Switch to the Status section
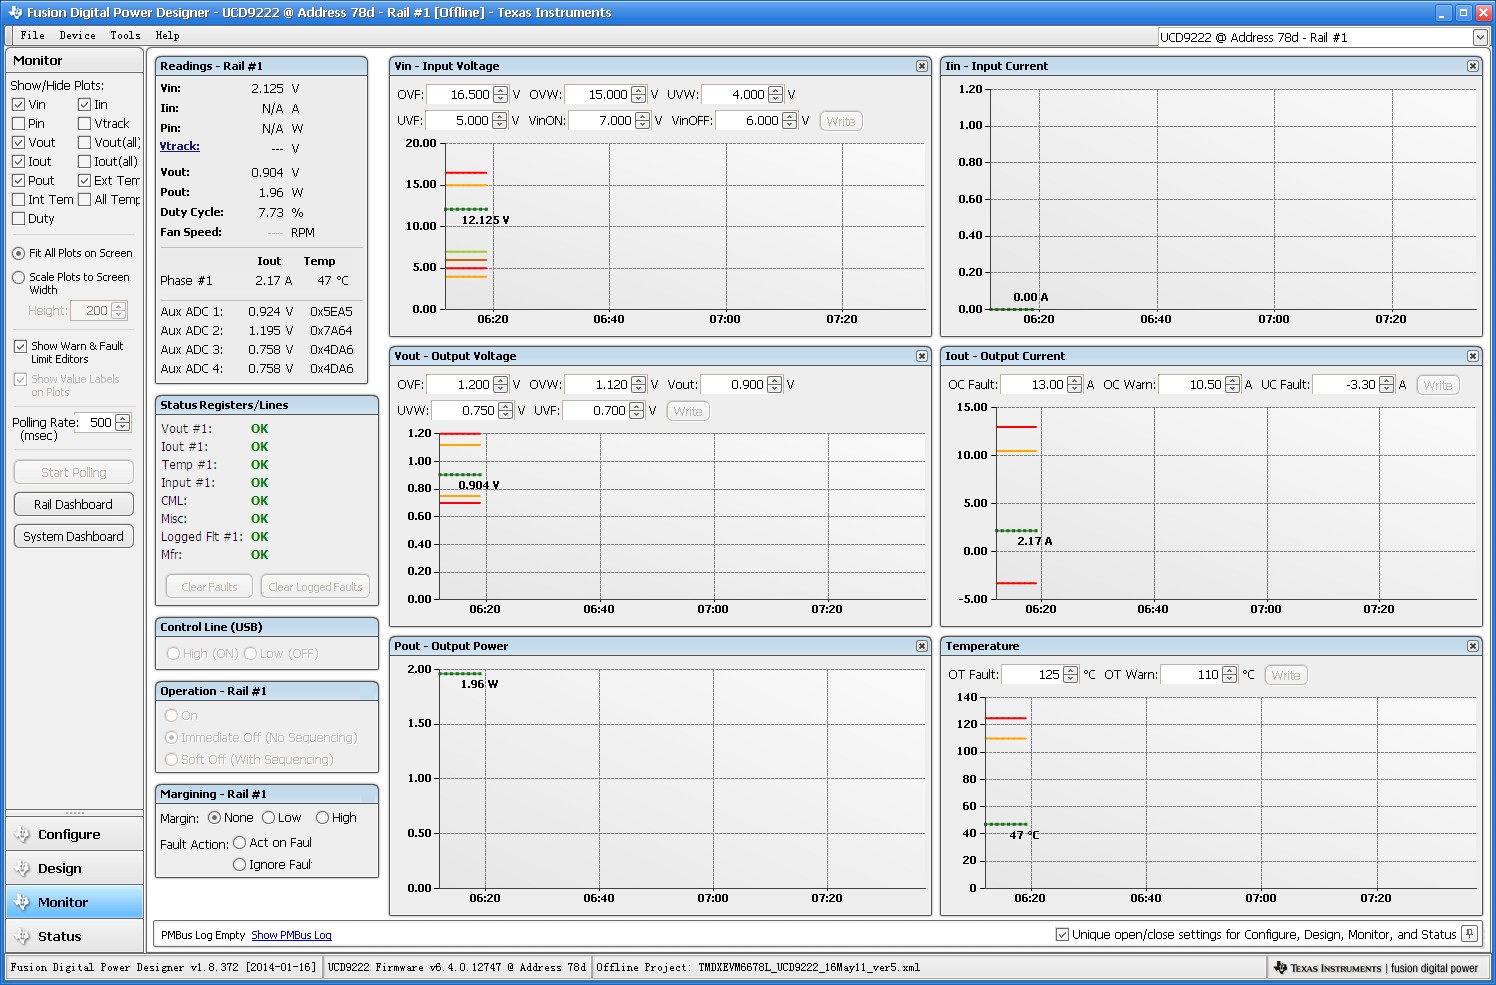 point(75,936)
